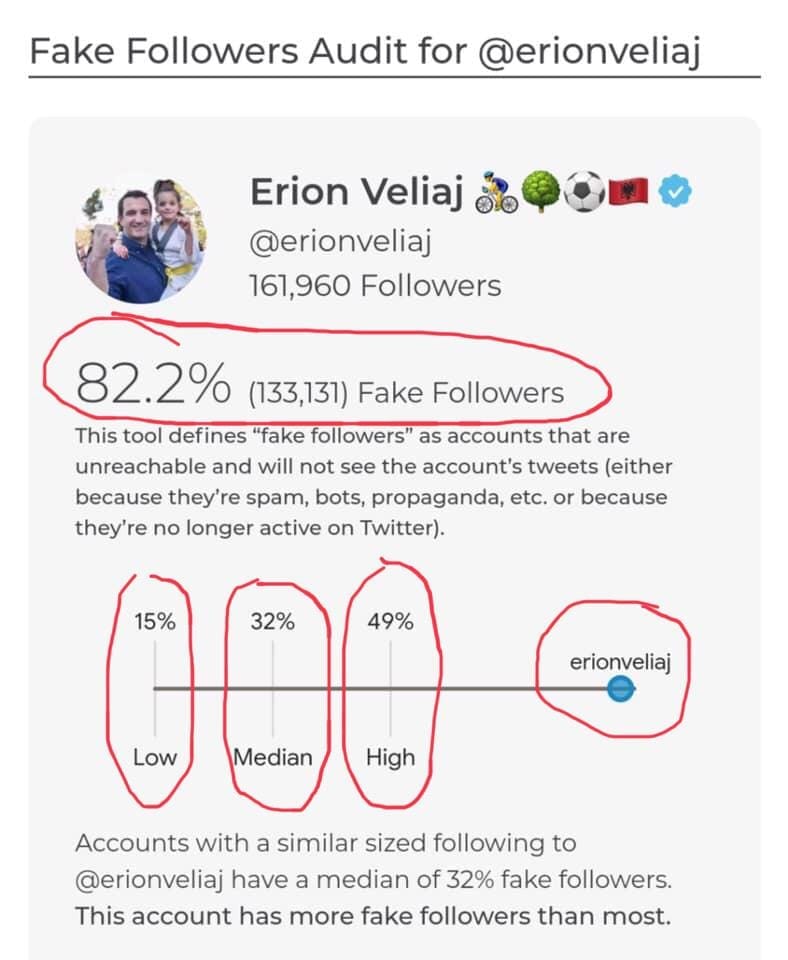
Task: Click the Low label on scale
Action: [x=155, y=758]
